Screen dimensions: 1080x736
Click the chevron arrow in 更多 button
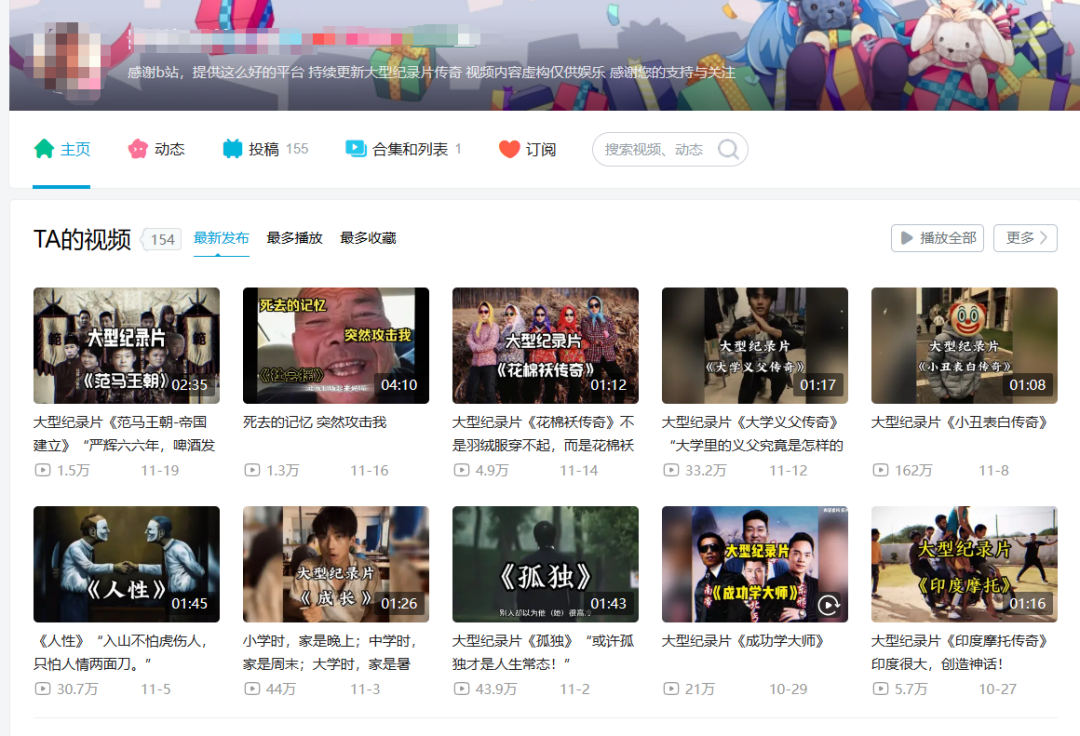[1043, 238]
